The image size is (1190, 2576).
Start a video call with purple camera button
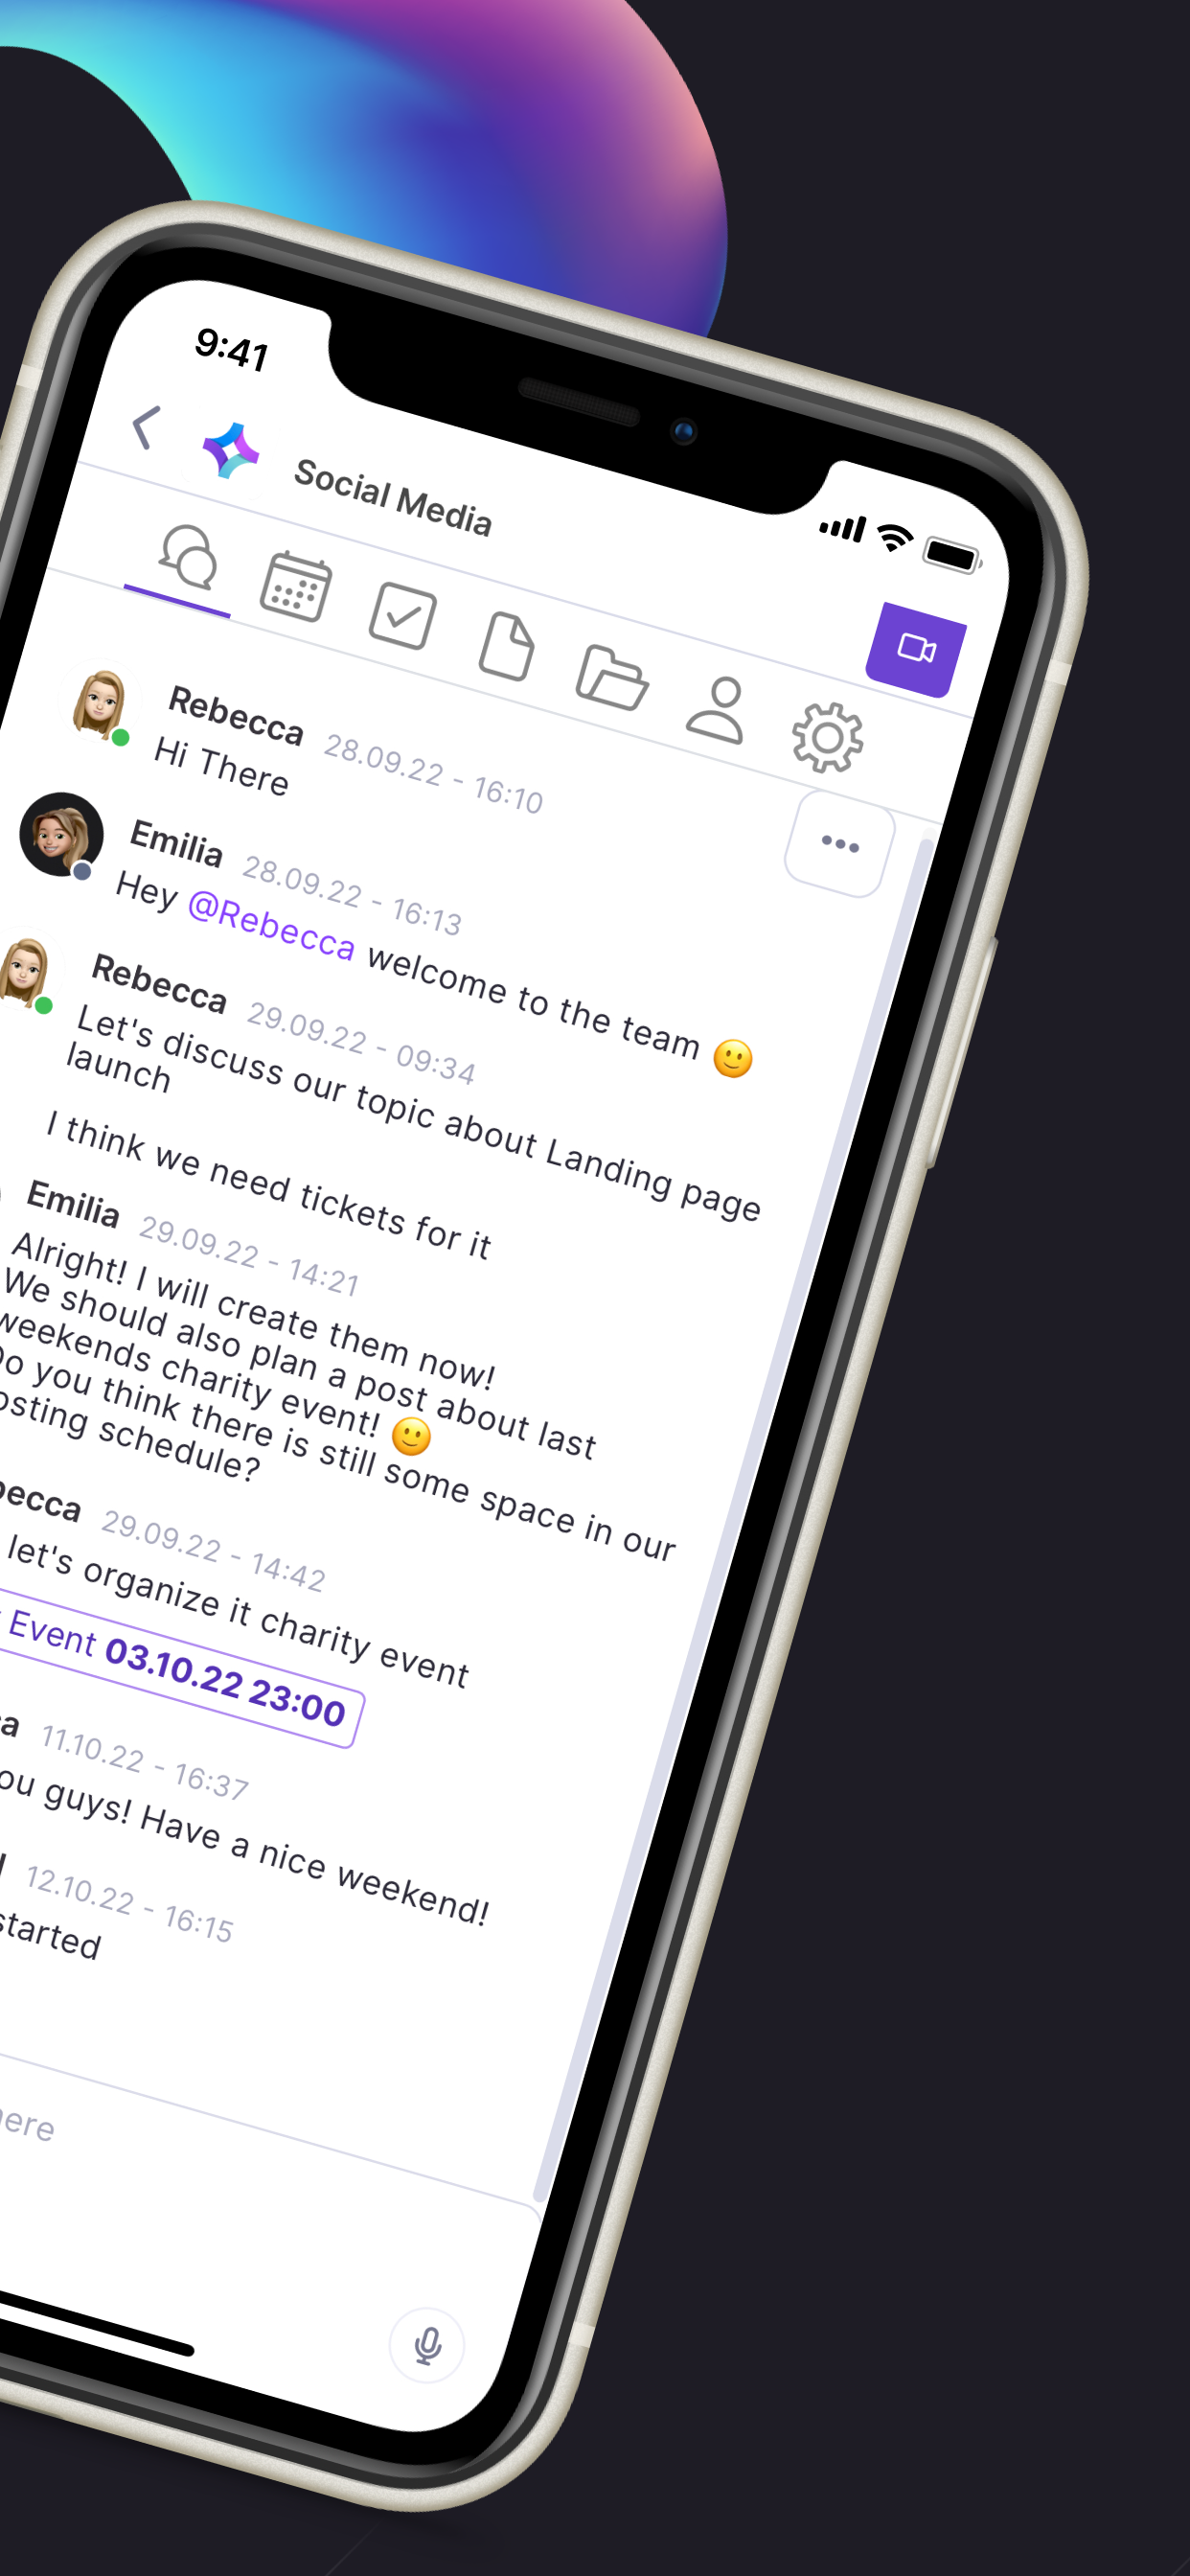(x=916, y=649)
